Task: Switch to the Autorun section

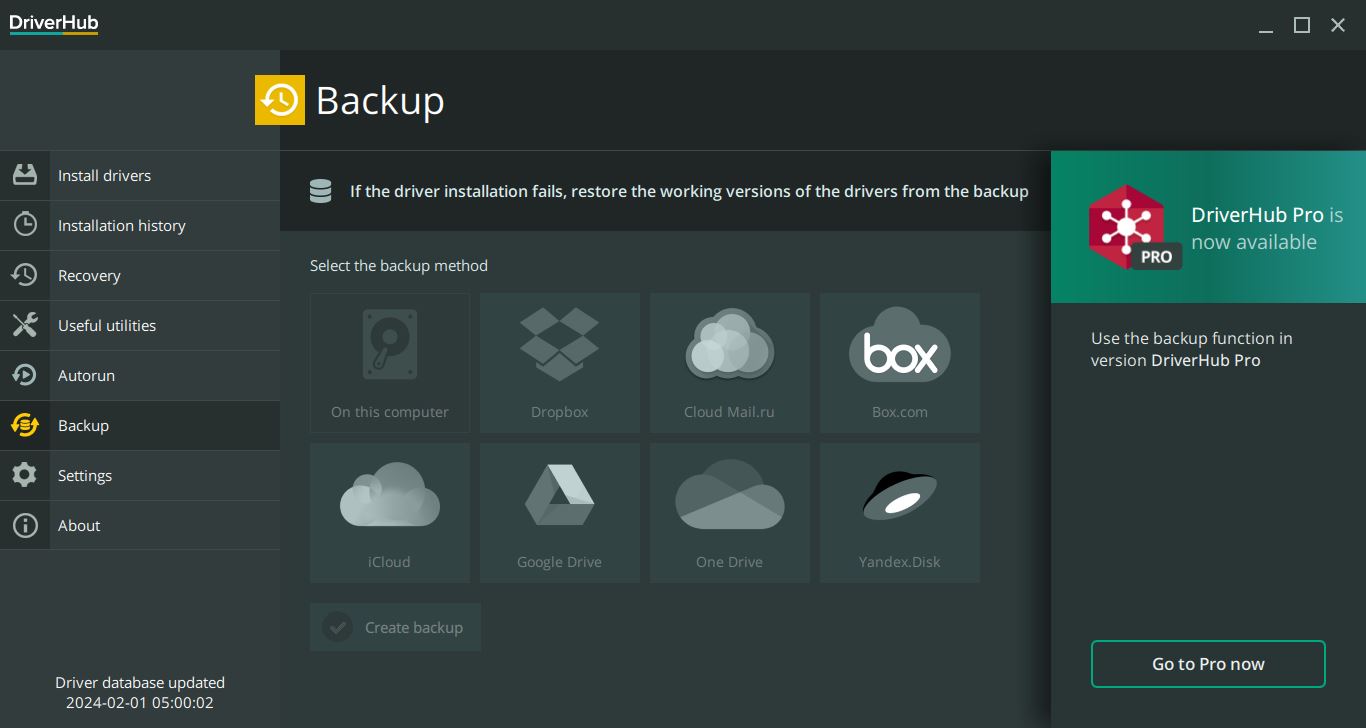Action: [140, 375]
